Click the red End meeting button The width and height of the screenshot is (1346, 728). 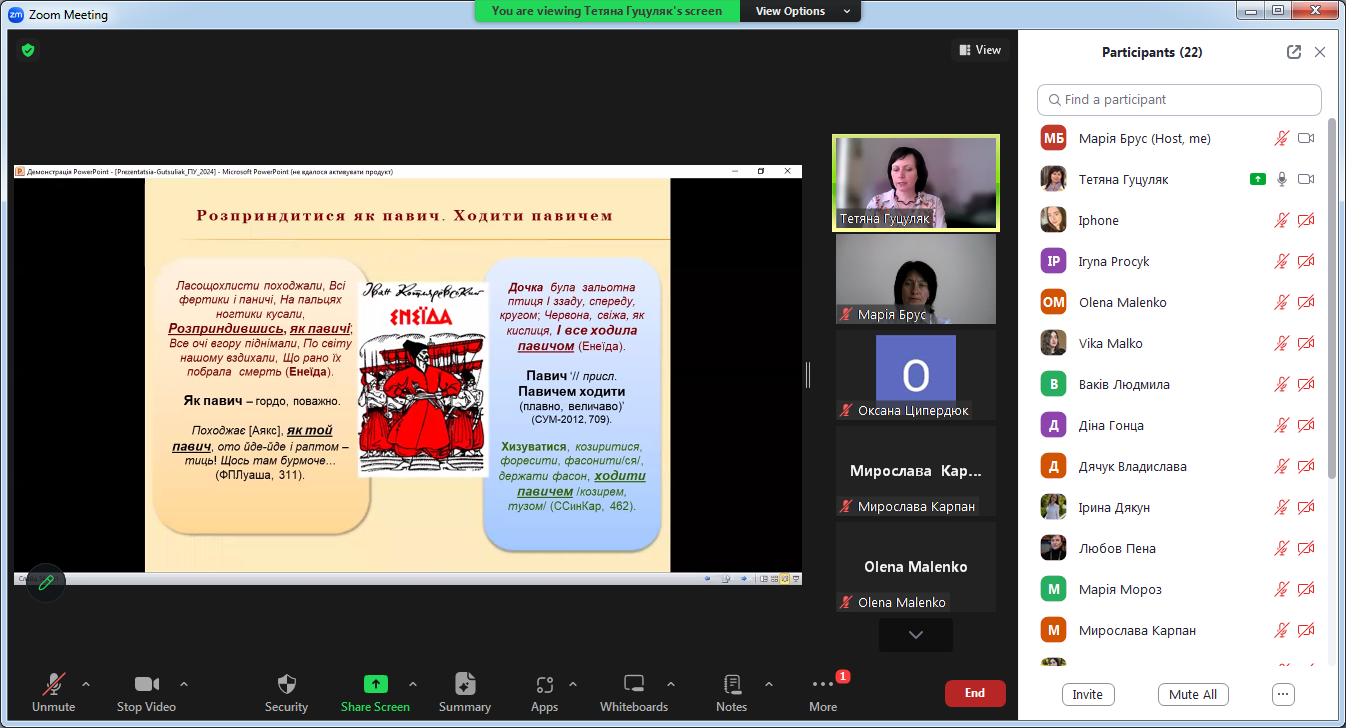point(974,693)
